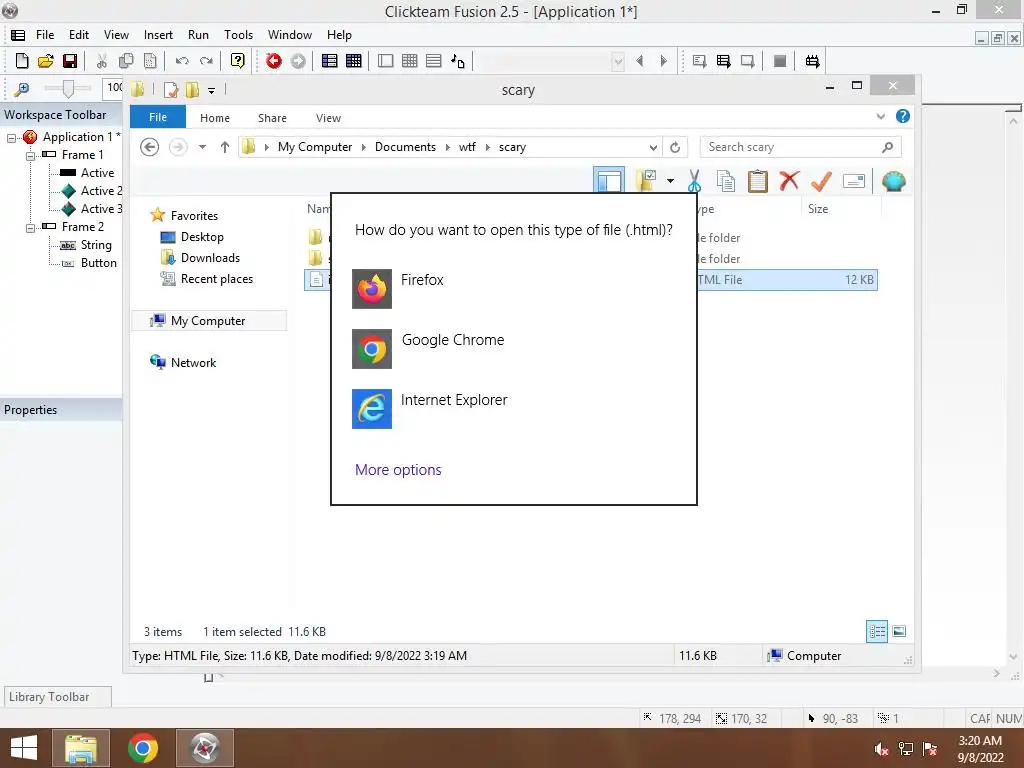This screenshot has height=768, width=1024.
Task: Open the Event Editor grid icon
Action: (x=409, y=61)
